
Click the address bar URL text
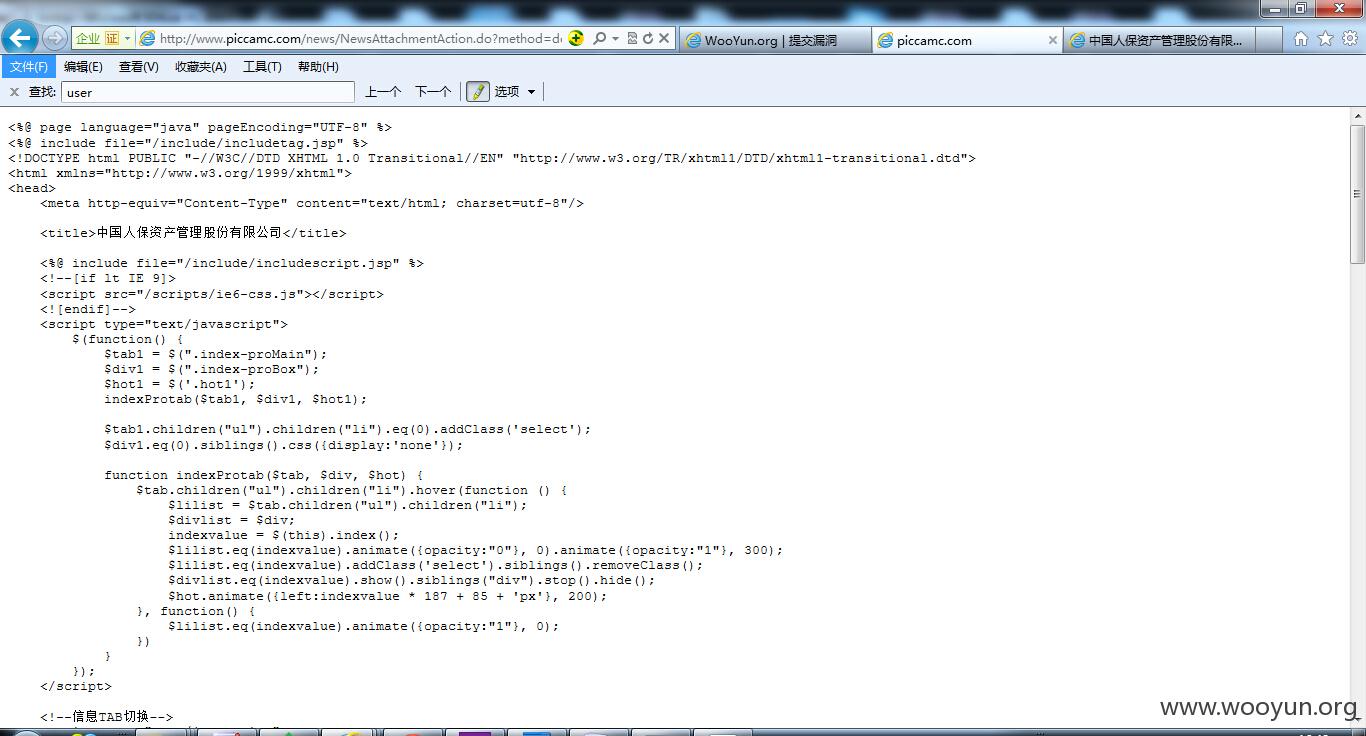point(360,38)
